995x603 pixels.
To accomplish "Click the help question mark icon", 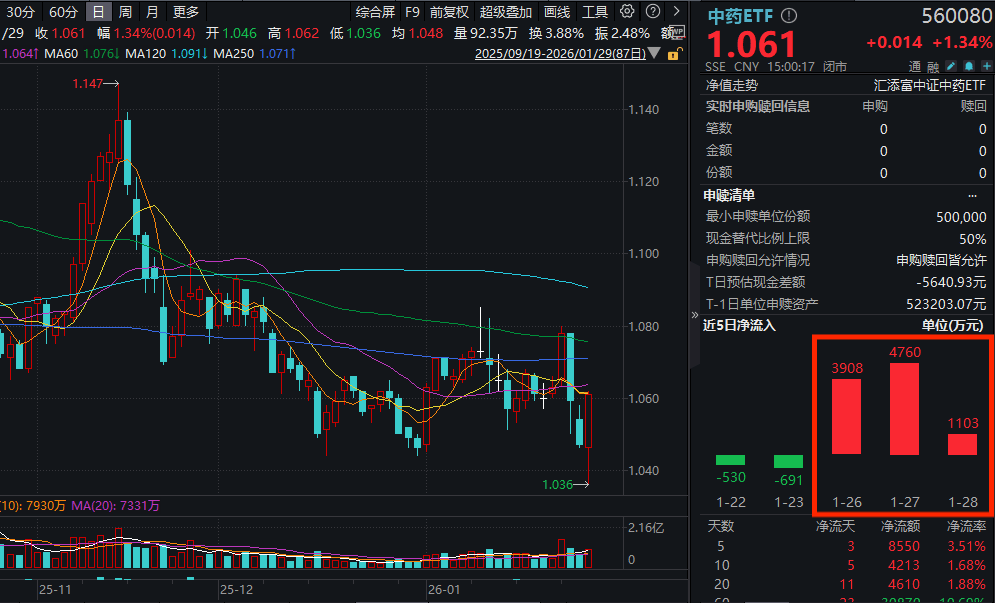I will [x=651, y=10].
